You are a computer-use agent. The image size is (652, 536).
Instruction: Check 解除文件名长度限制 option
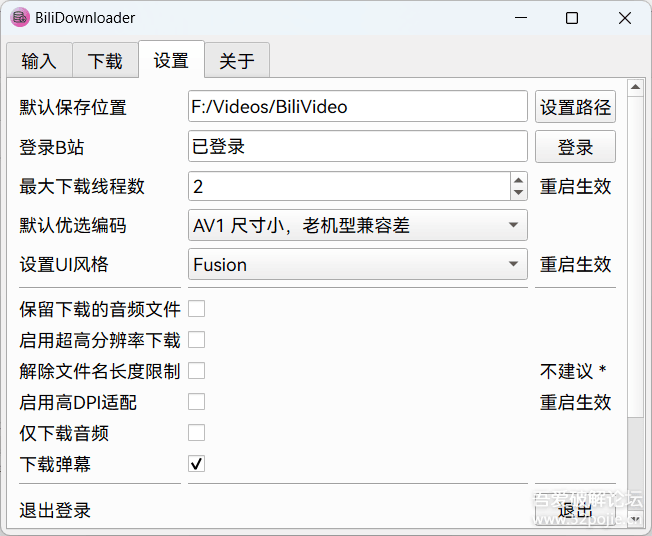pos(197,371)
